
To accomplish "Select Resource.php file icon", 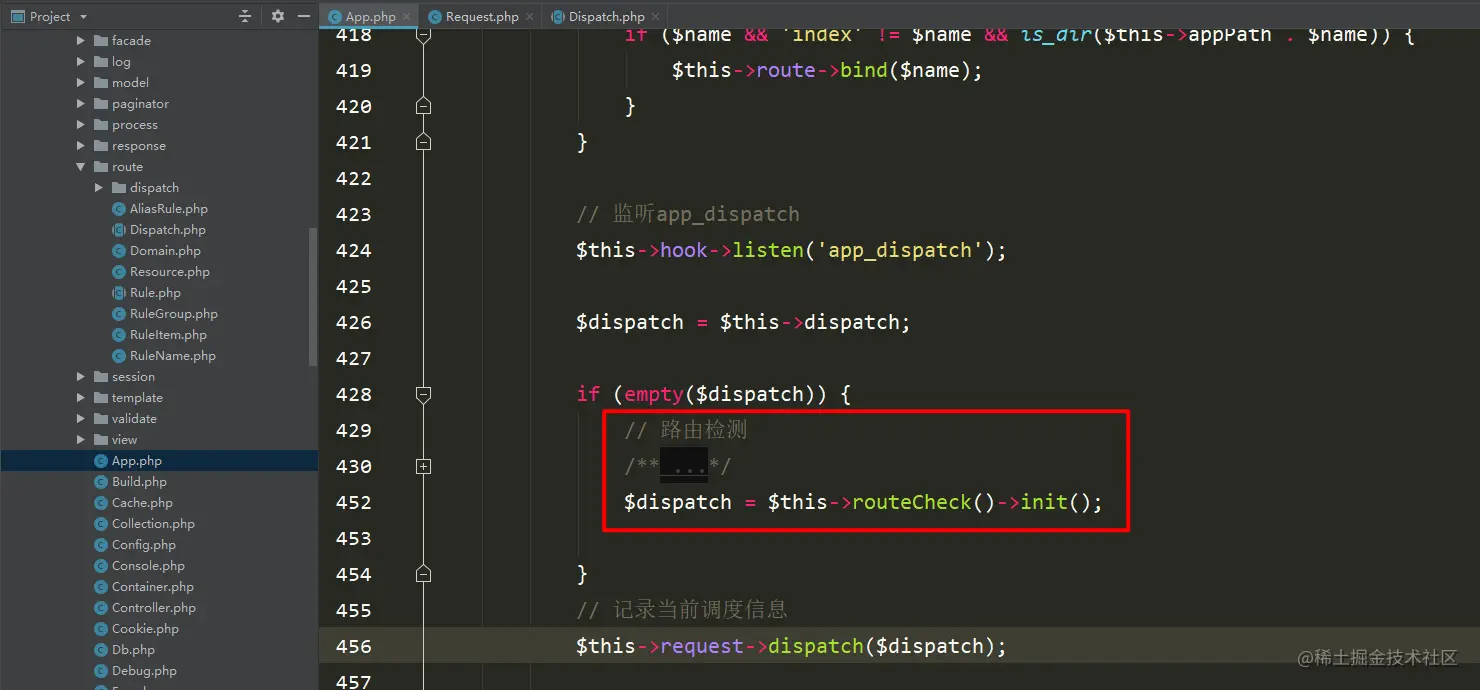I will pyautogui.click(x=119, y=272).
